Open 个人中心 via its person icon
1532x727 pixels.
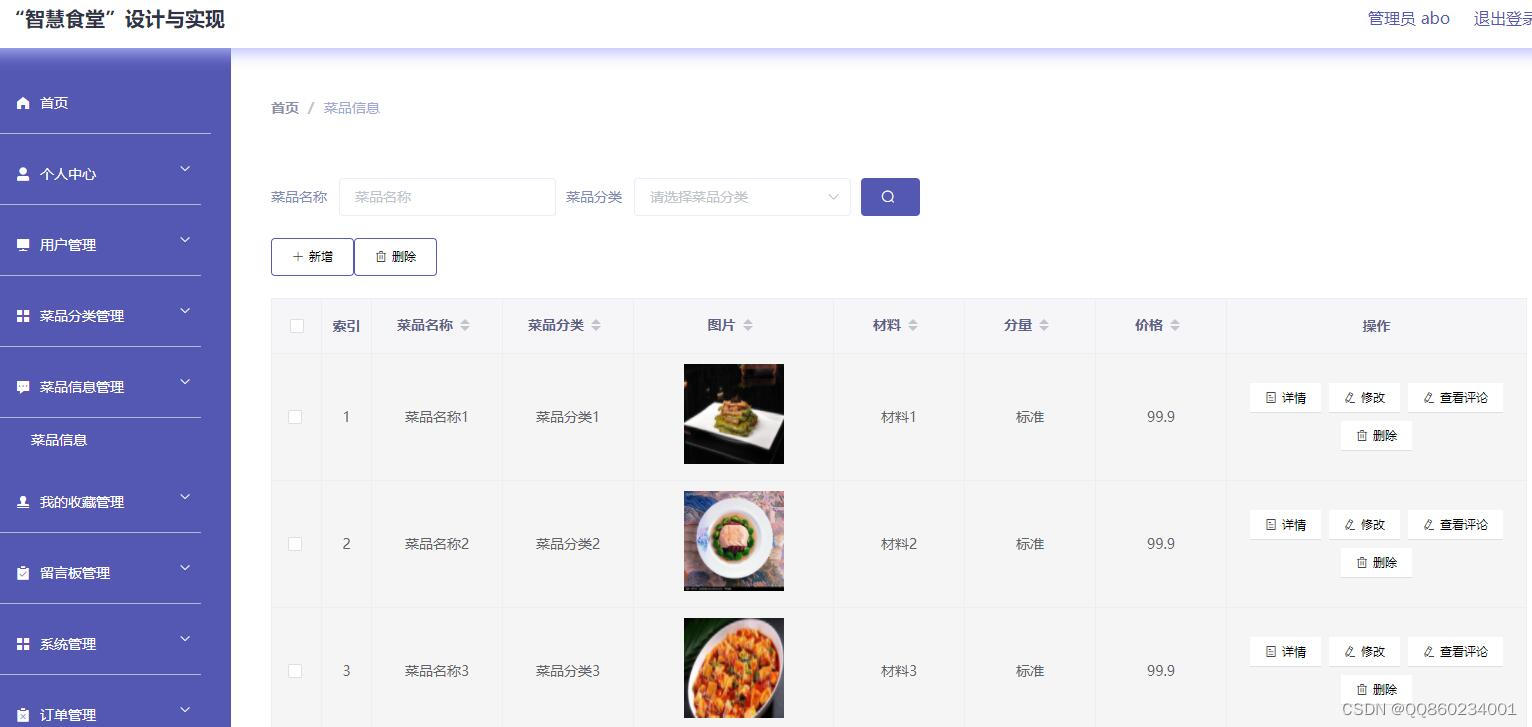pos(22,173)
